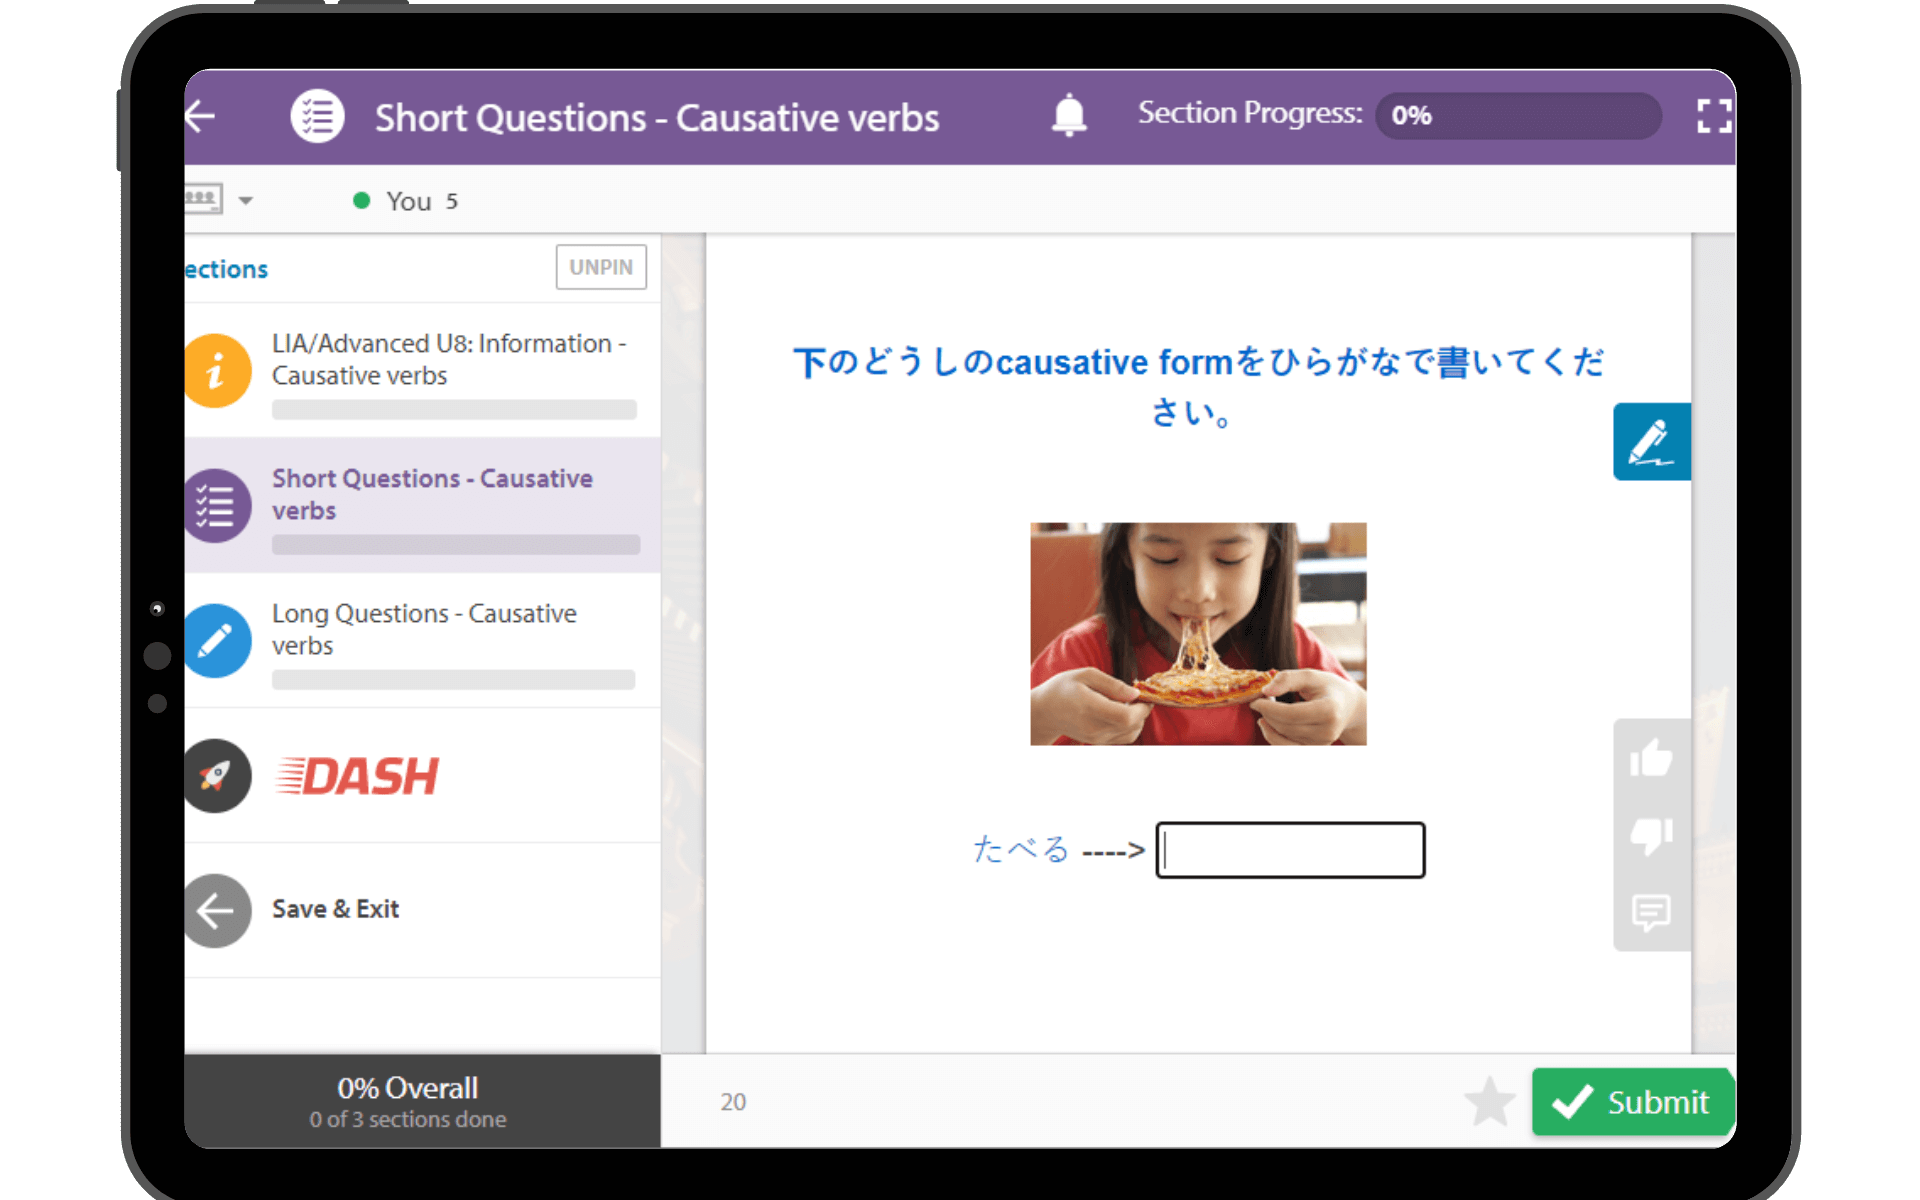This screenshot has height=1200, width=1920.
Task: Open the comment feedback icon
Action: click(1651, 912)
